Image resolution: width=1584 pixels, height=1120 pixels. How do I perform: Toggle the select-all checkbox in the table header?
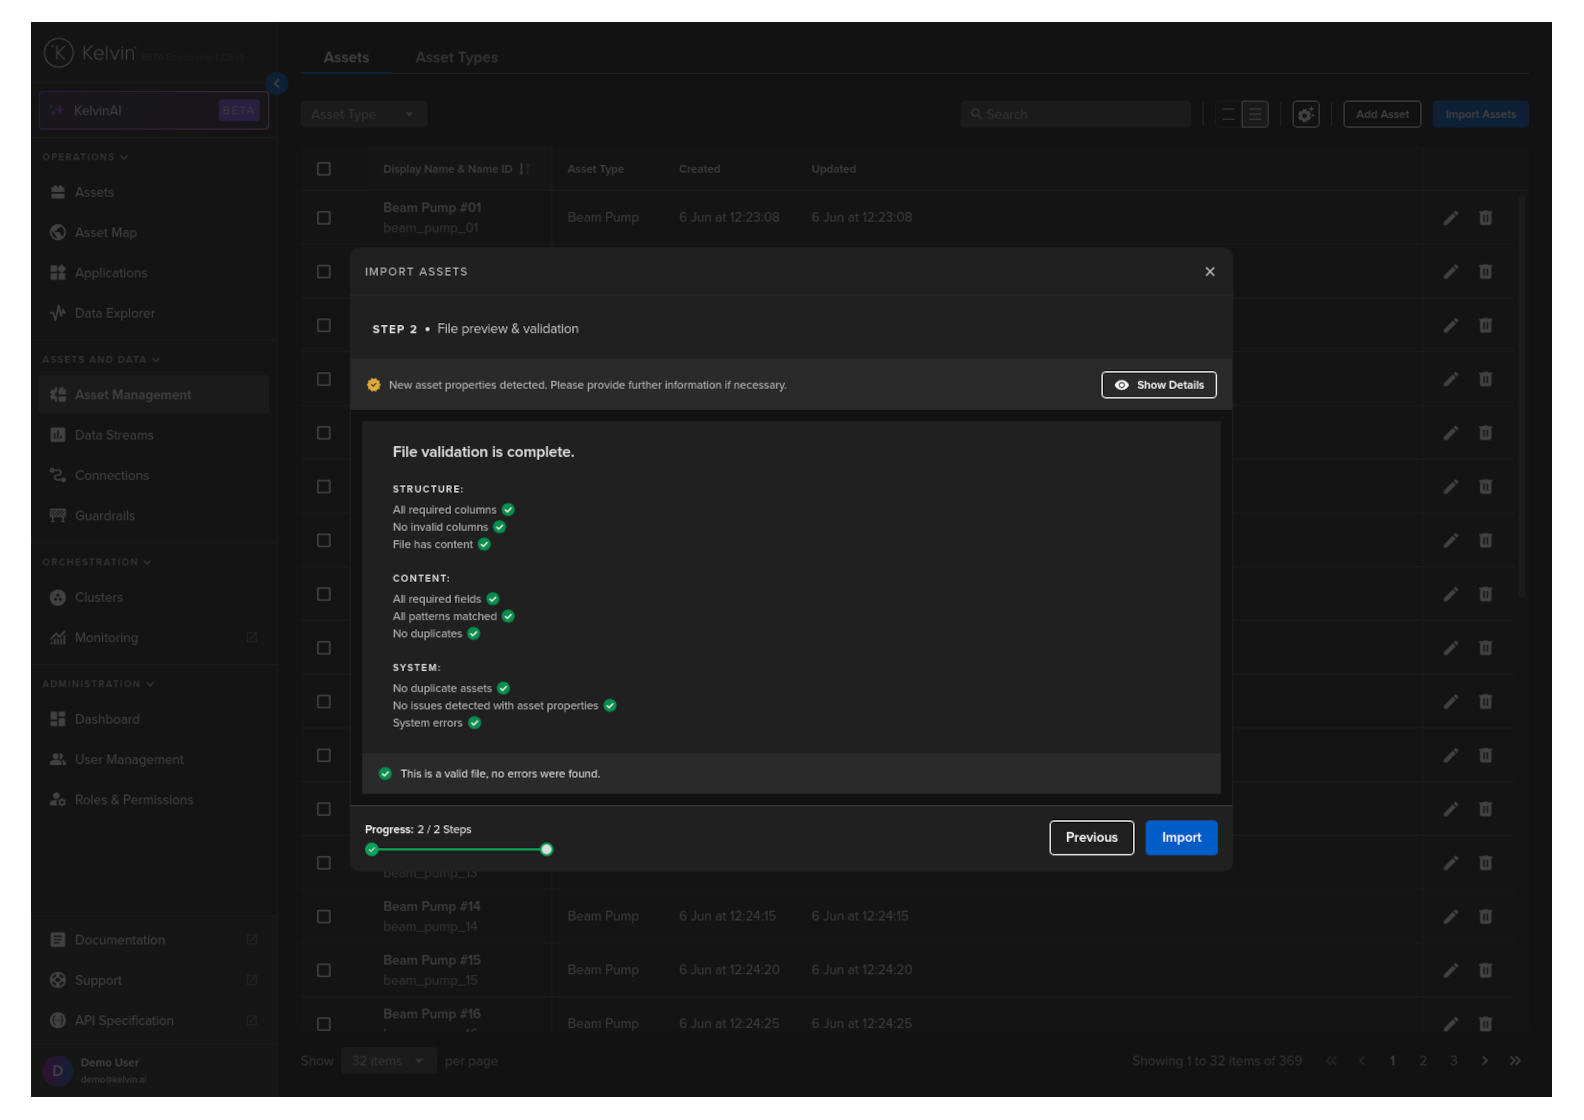[324, 169]
